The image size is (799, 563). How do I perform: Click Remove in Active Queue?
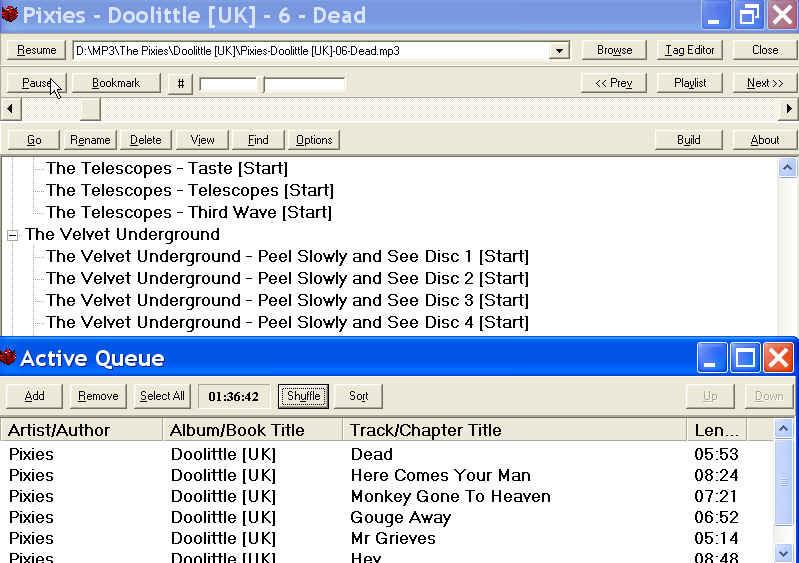tap(98, 396)
